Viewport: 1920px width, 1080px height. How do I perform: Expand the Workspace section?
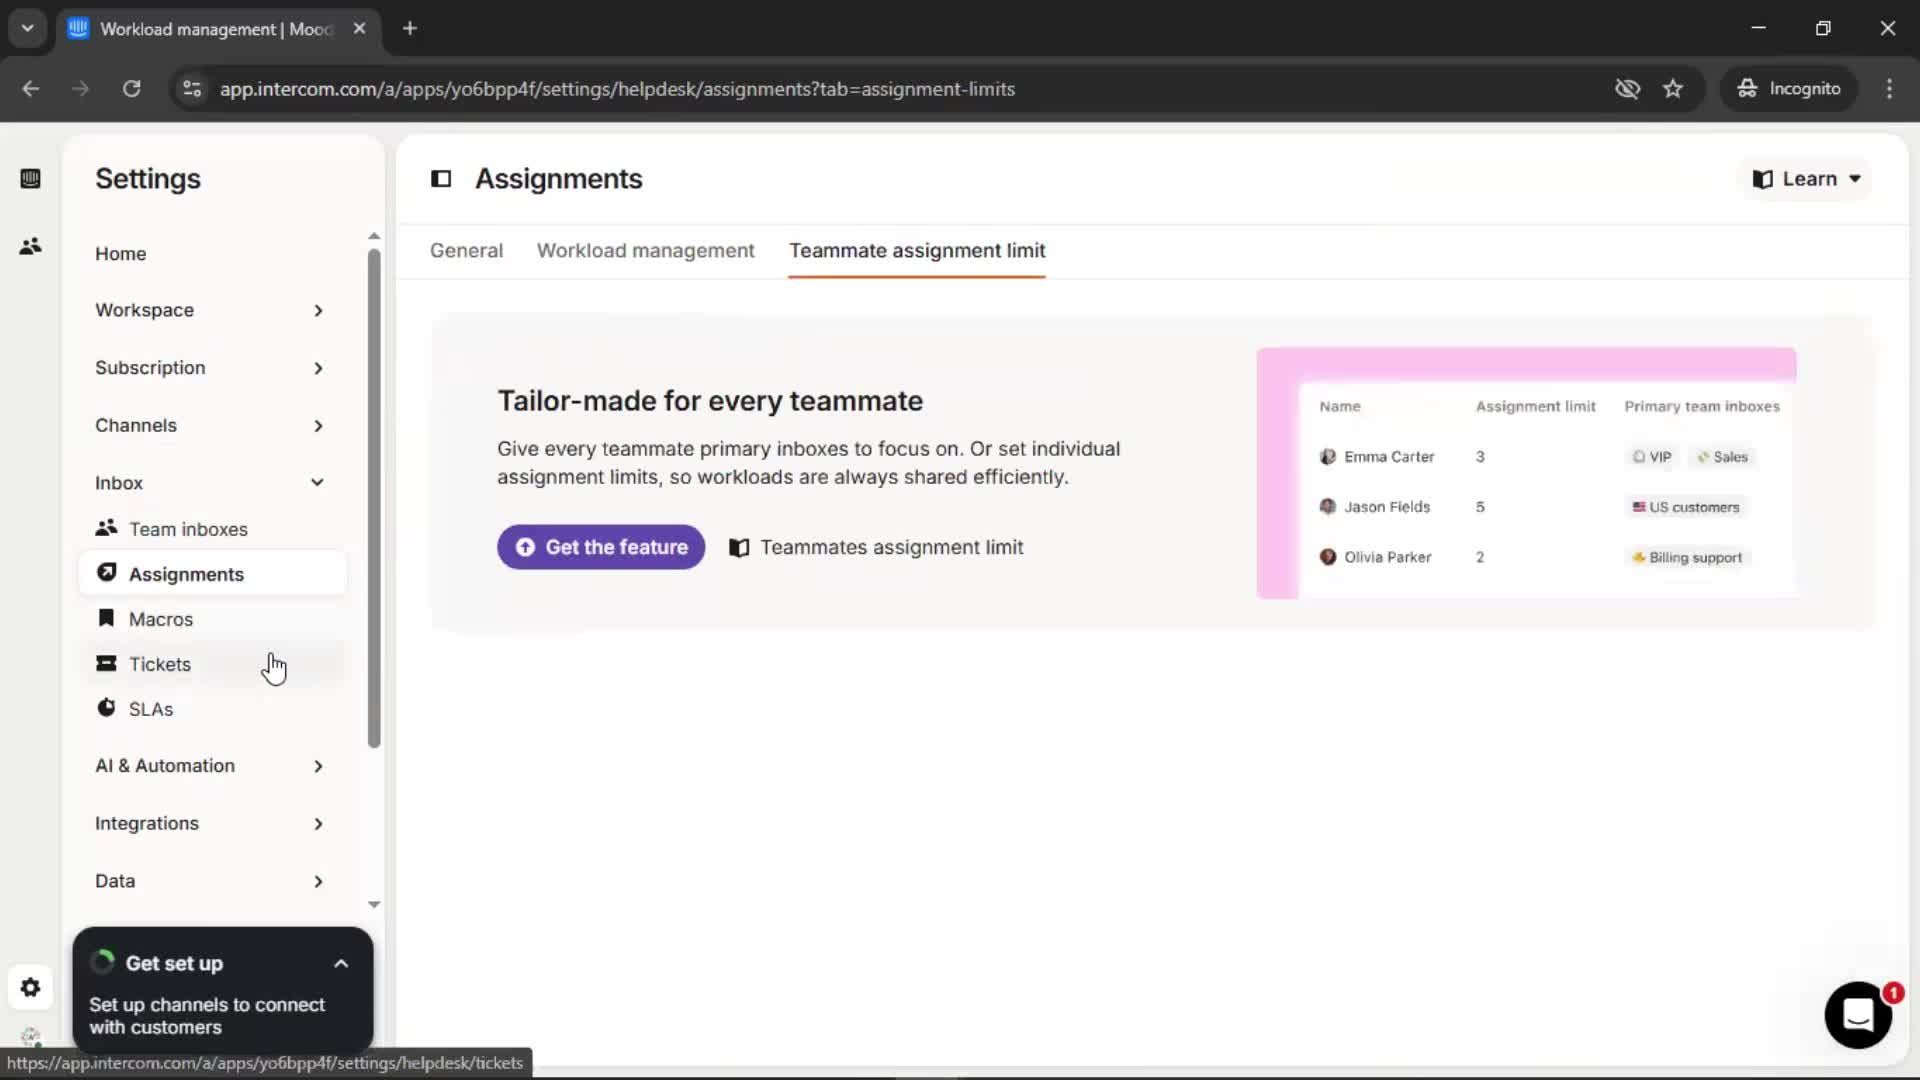click(x=210, y=310)
